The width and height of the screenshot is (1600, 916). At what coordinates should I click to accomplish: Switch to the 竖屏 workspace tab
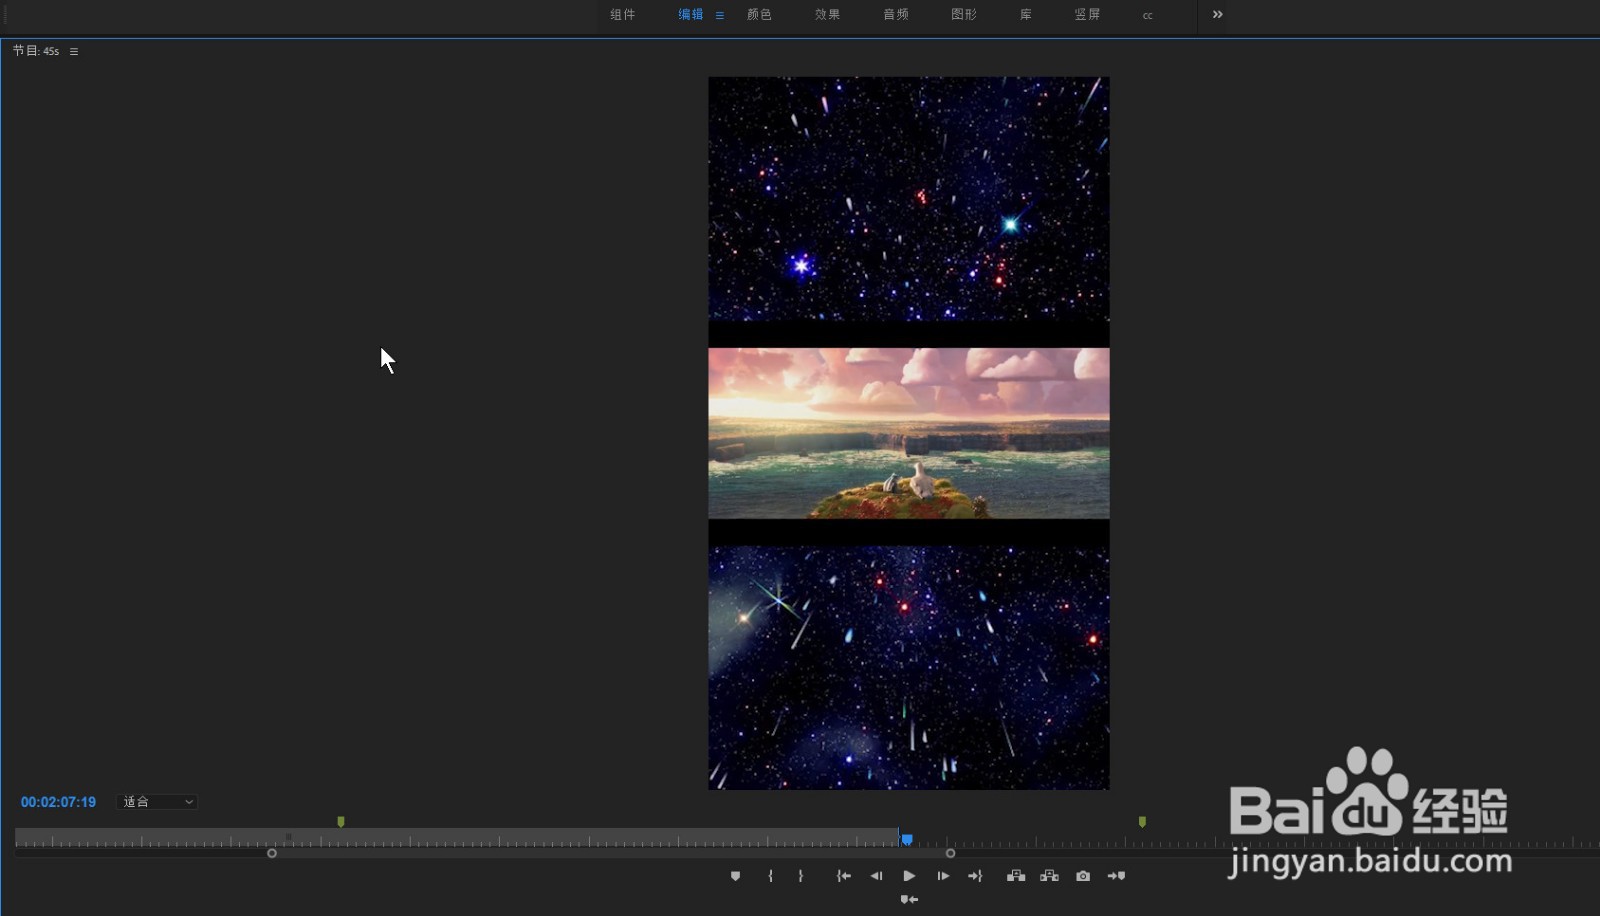pos(1088,15)
